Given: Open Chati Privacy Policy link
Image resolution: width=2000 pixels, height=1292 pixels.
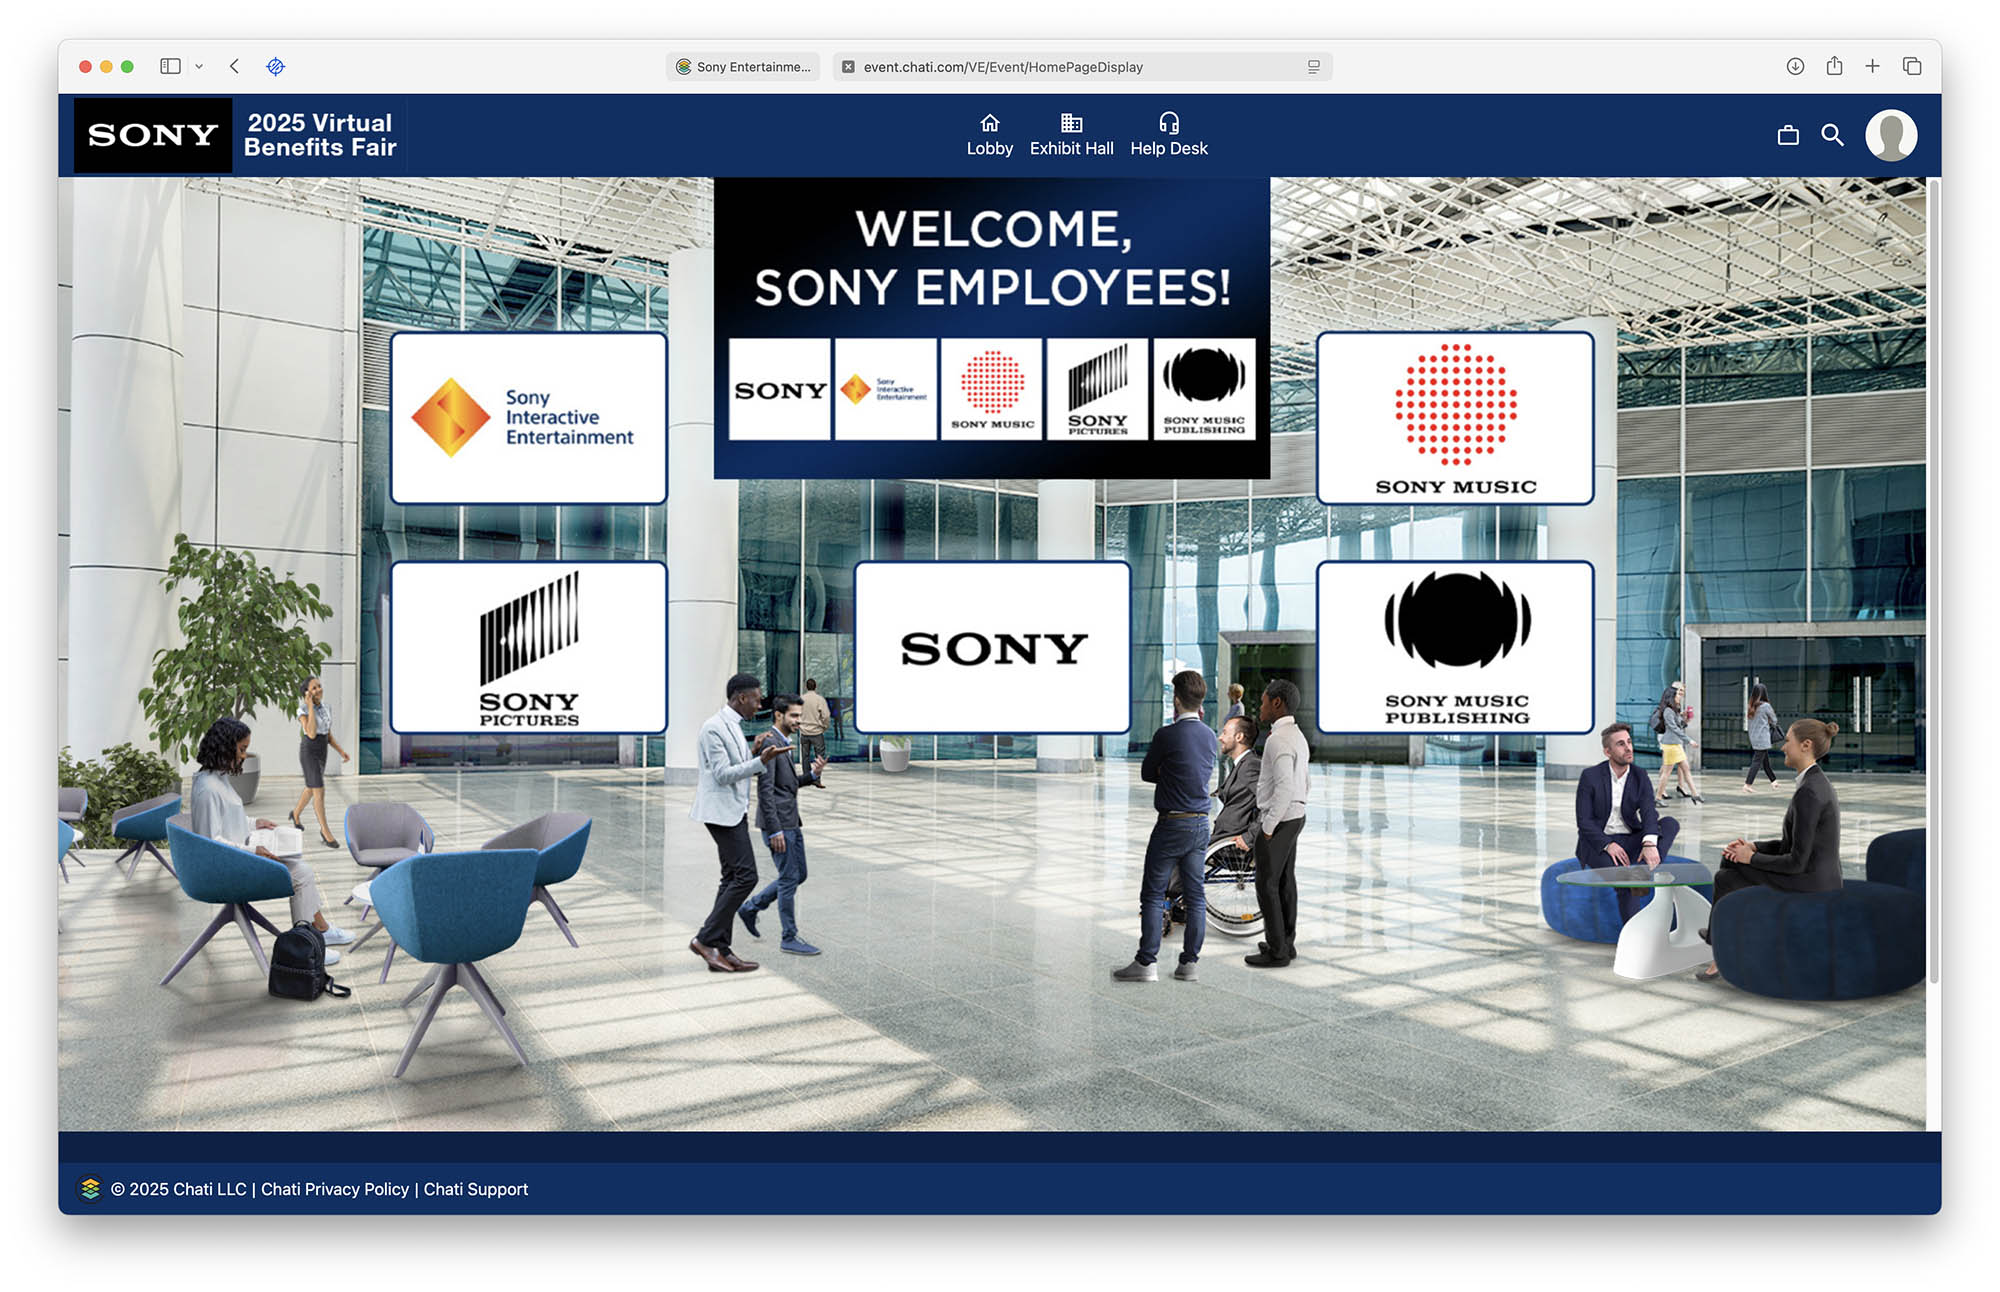Looking at the screenshot, I should point(335,1189).
